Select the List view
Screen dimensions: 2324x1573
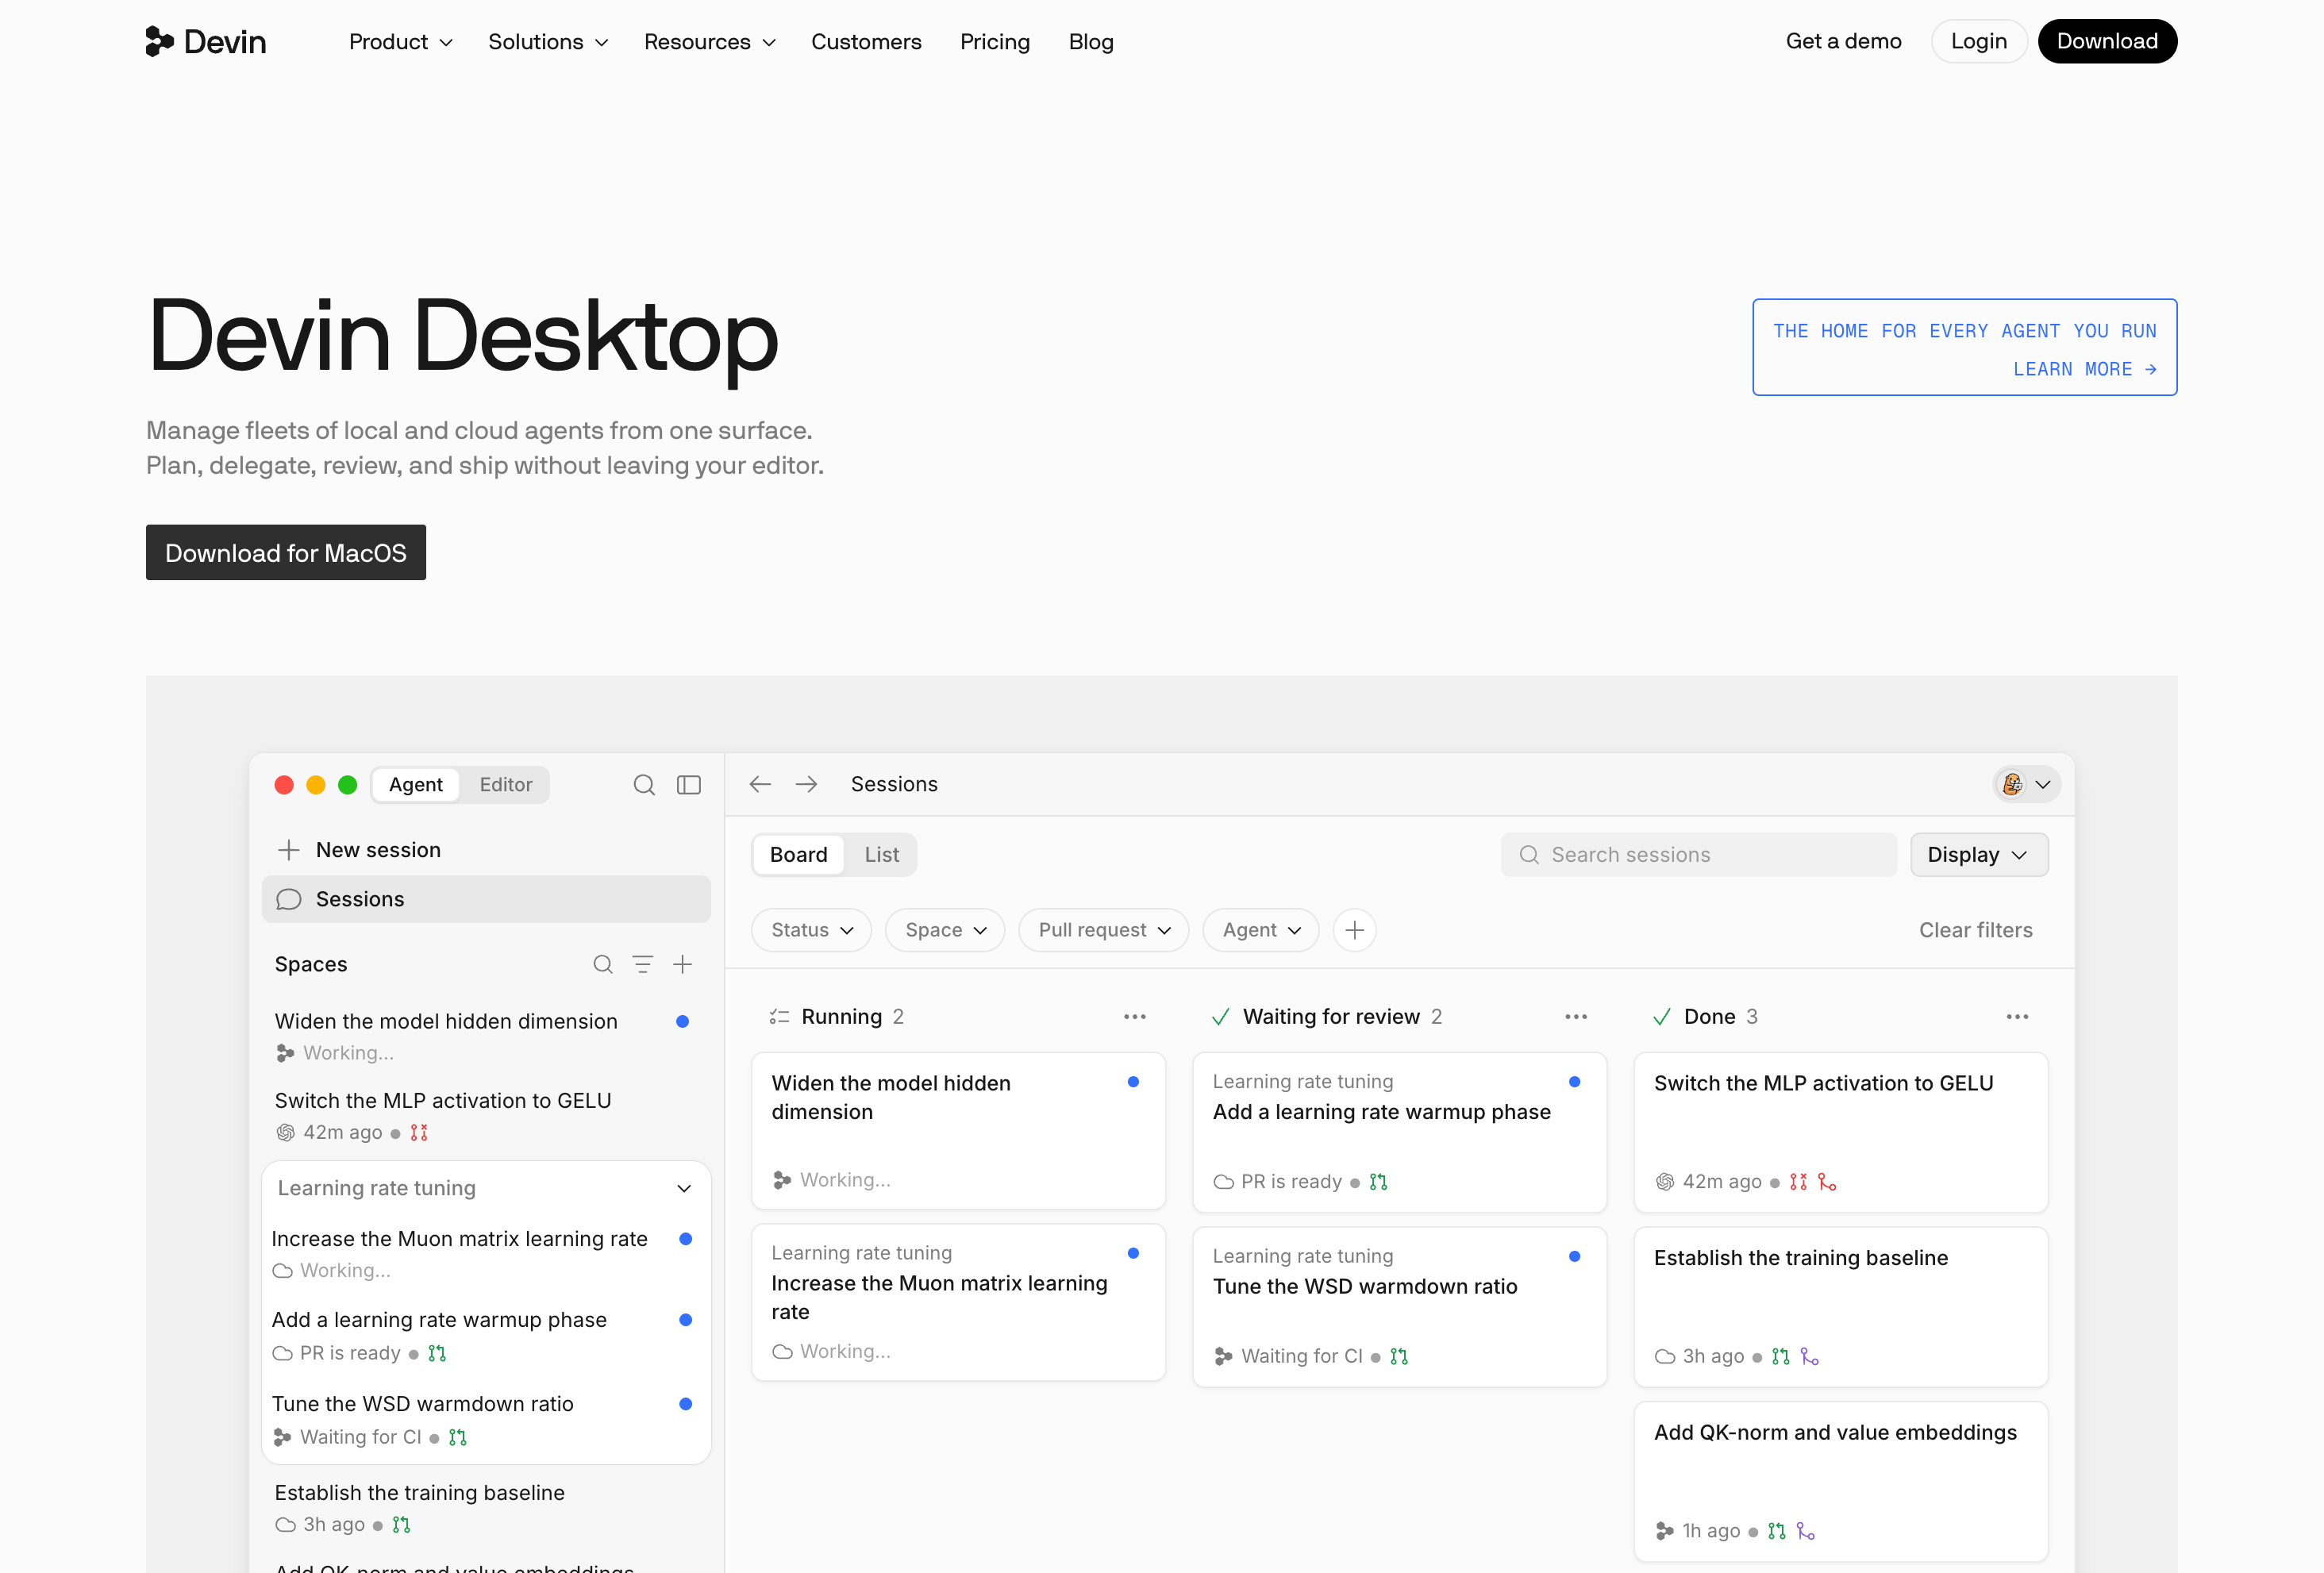click(881, 855)
